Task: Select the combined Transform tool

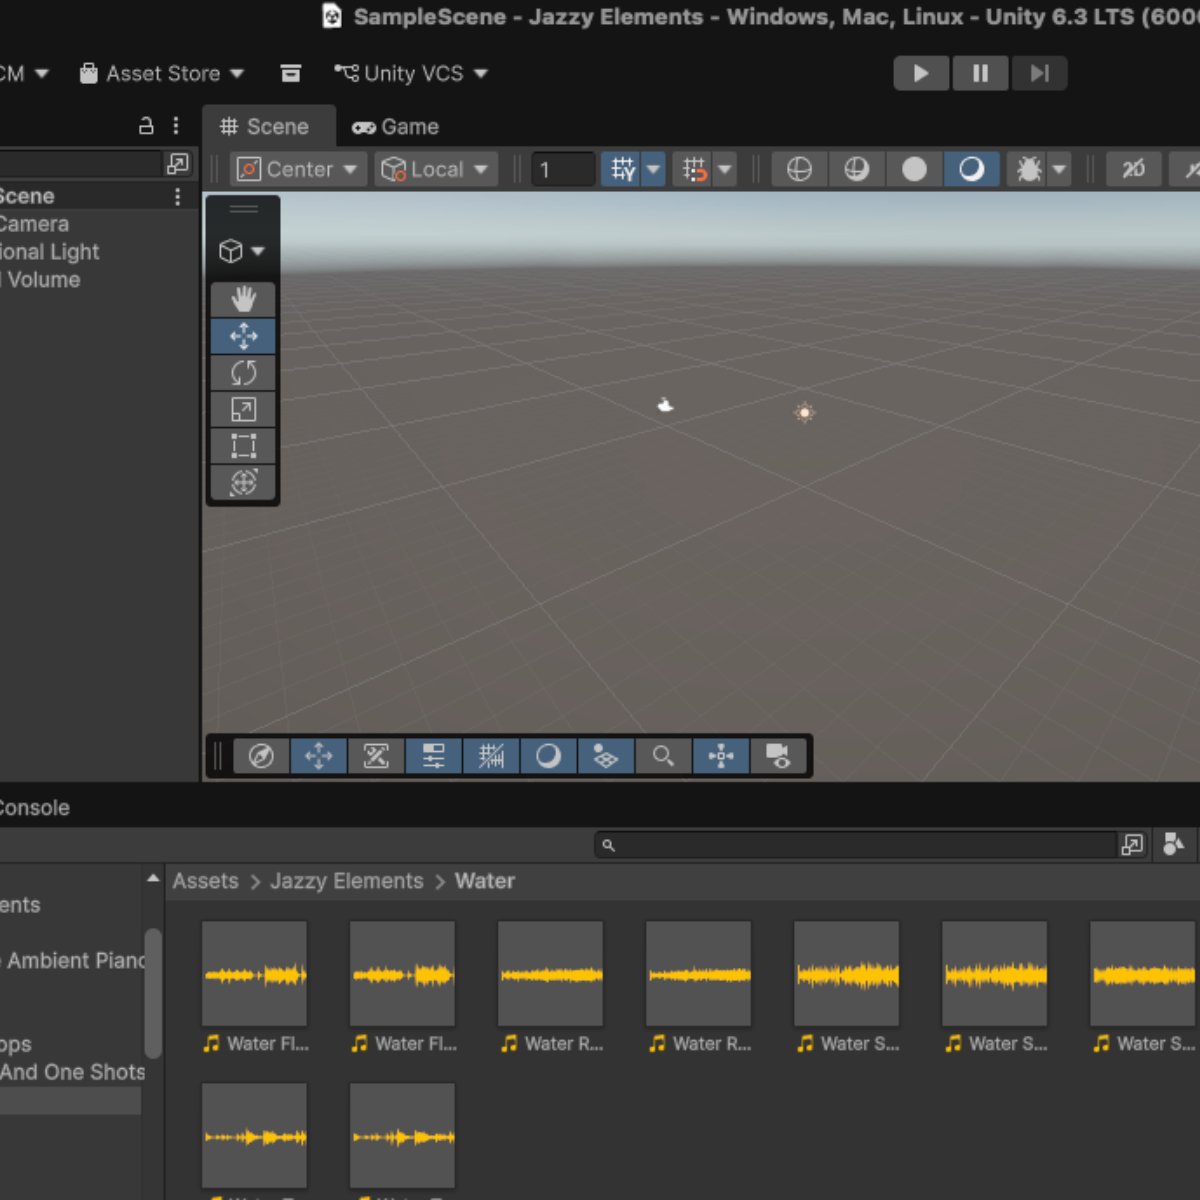Action: click(x=243, y=482)
